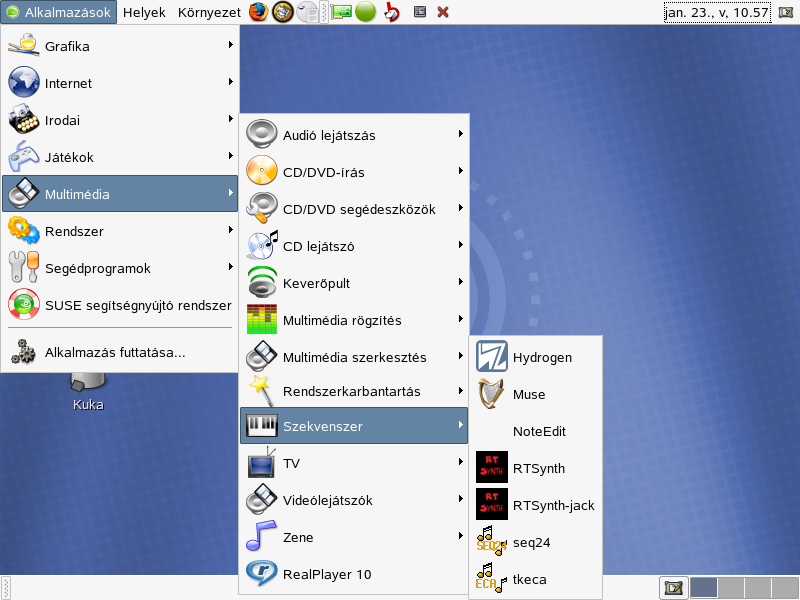Image resolution: width=800 pixels, height=600 pixels.
Task: Expand the Keverőpult submenu arrow
Action: pos(461,282)
